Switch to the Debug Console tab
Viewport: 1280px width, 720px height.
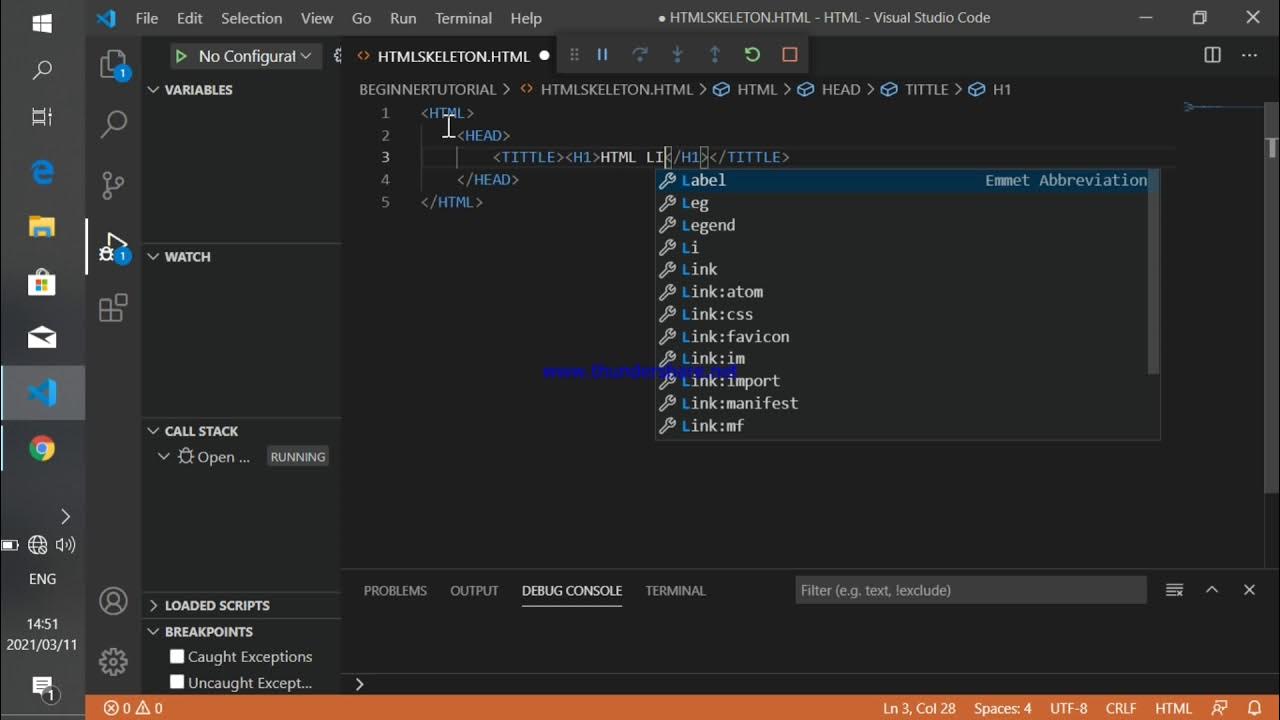click(x=572, y=590)
